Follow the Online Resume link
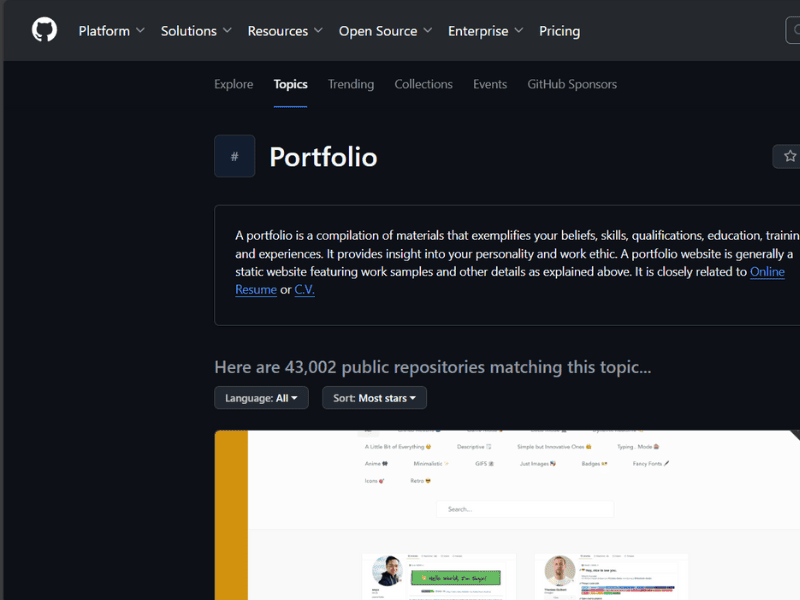 767,272
